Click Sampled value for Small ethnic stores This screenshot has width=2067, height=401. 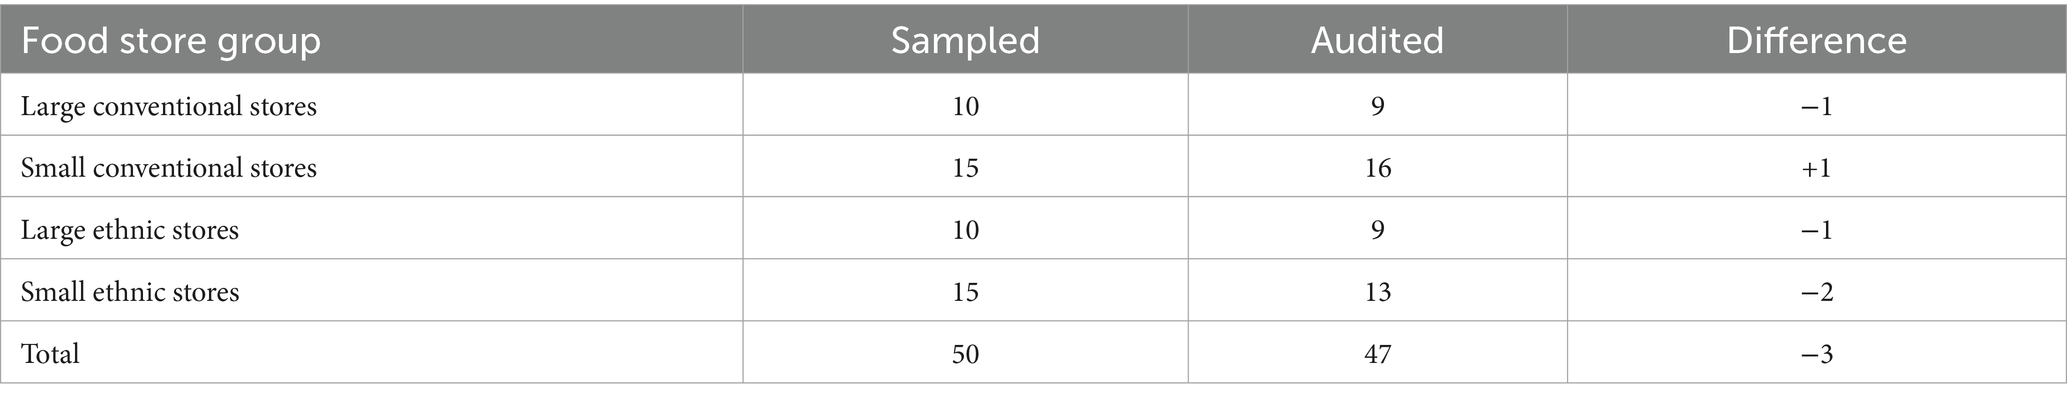point(965,292)
